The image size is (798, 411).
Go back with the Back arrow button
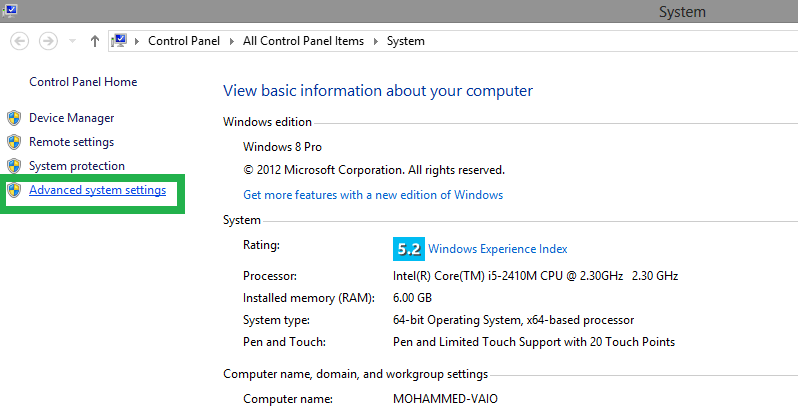20,41
